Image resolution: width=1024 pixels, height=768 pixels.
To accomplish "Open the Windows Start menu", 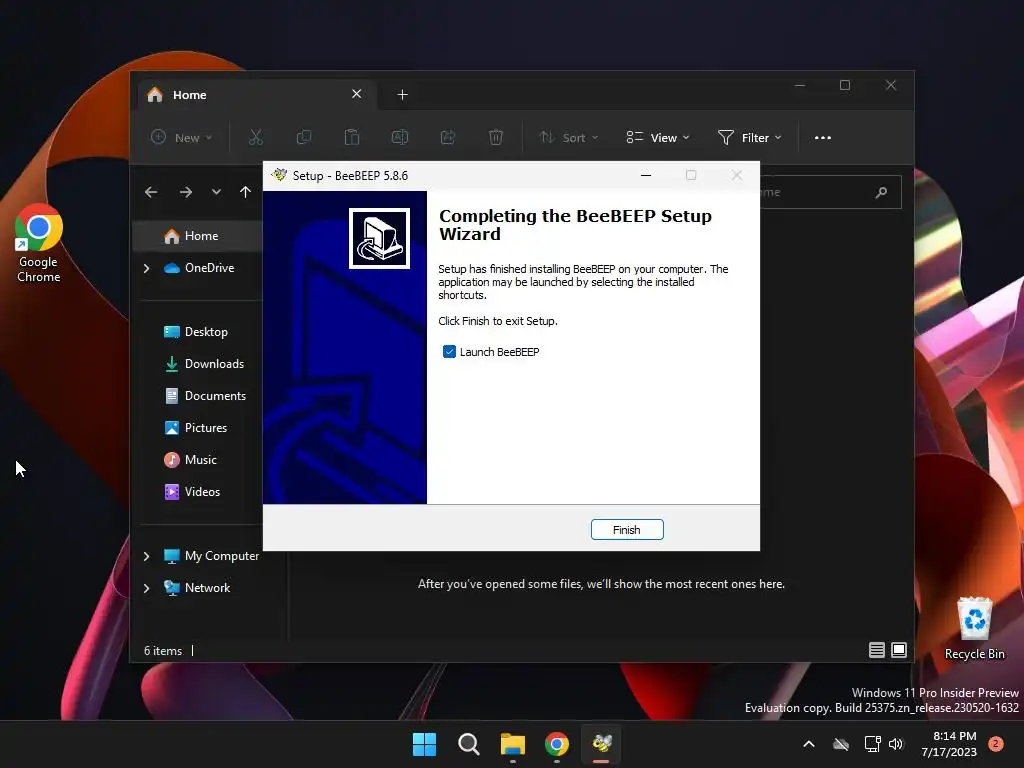I will pyautogui.click(x=424, y=744).
